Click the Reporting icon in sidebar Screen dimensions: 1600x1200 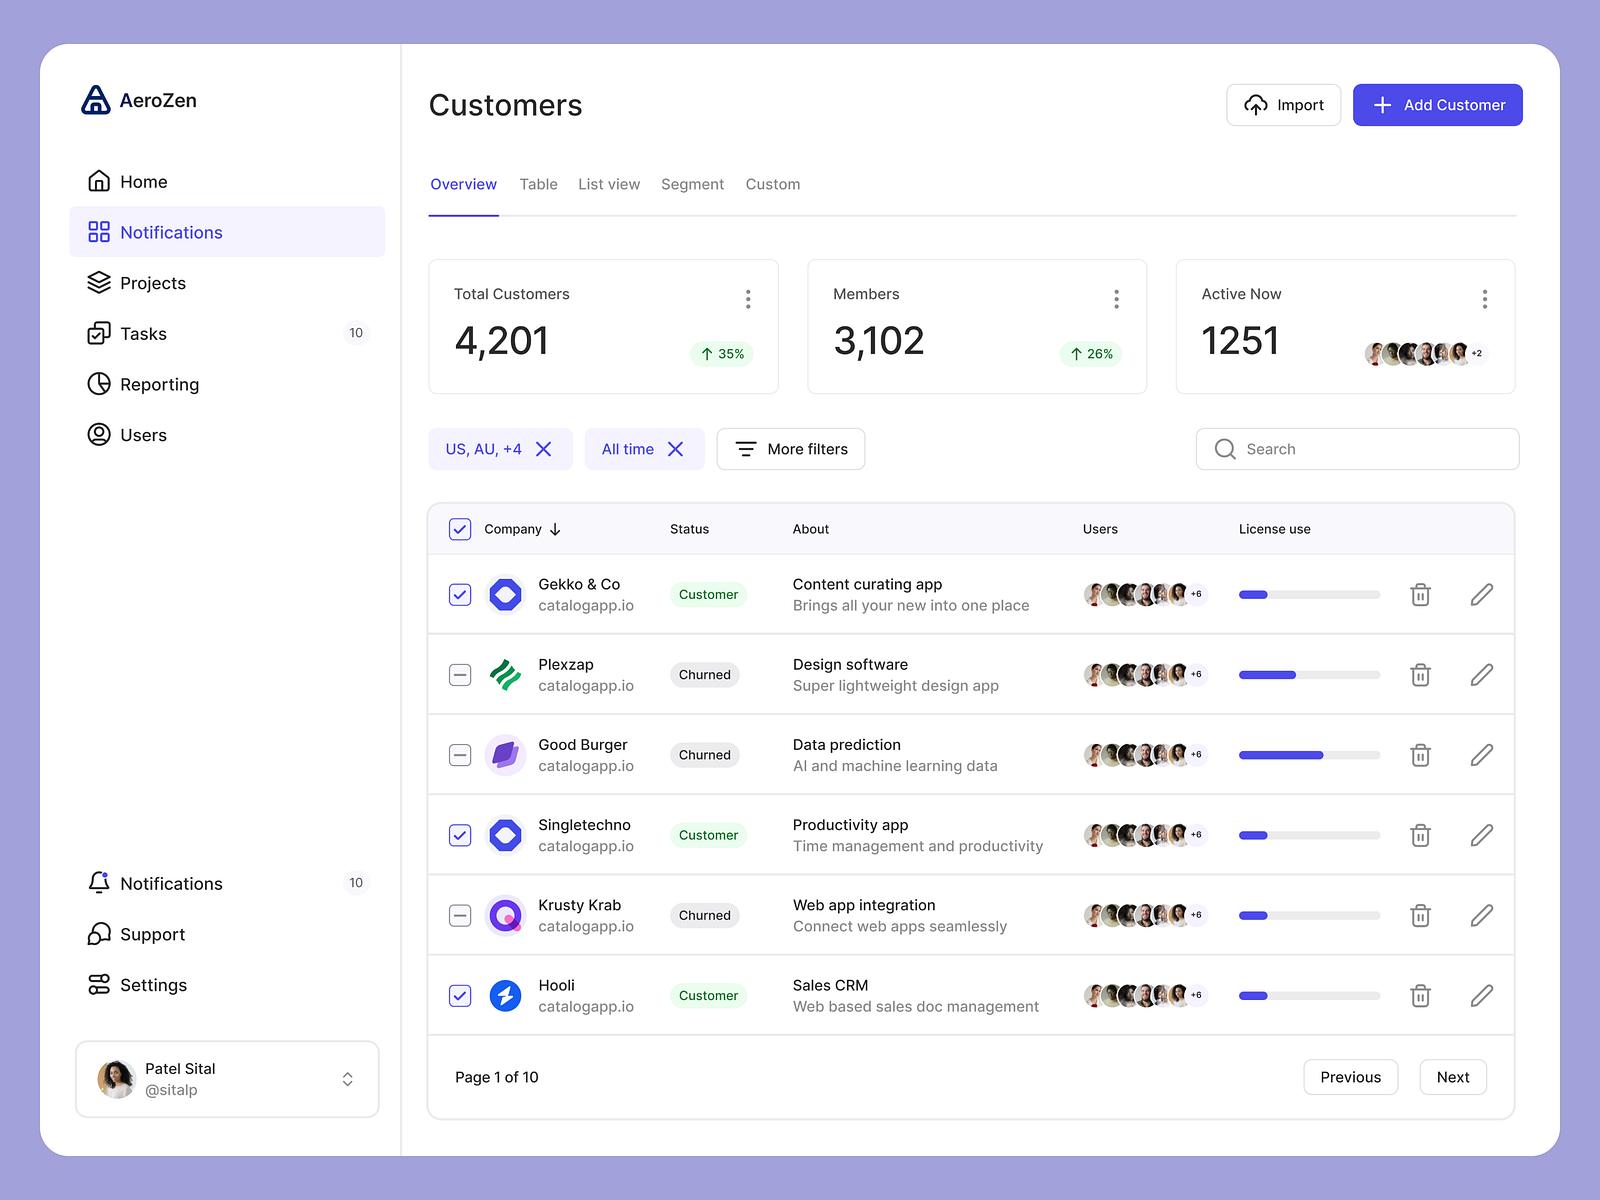click(99, 384)
